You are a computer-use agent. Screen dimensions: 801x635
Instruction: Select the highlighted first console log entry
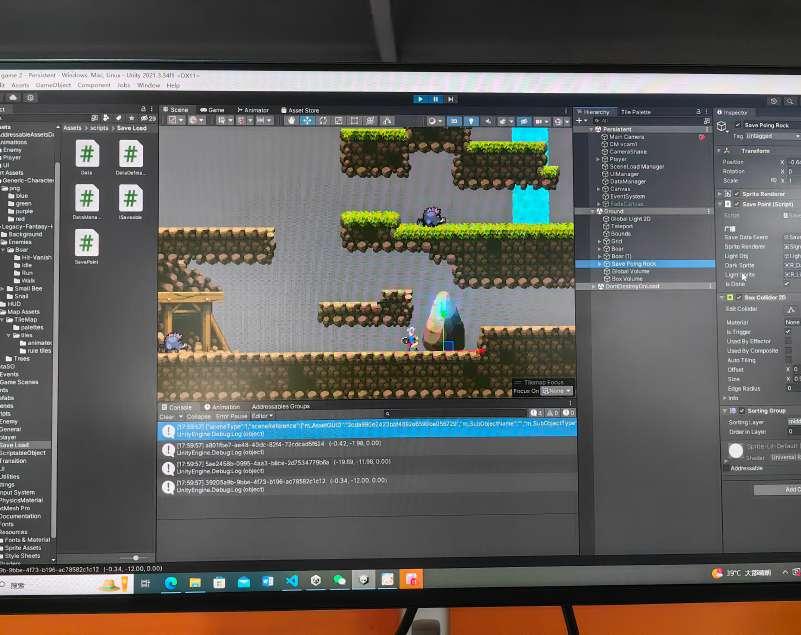(367, 430)
